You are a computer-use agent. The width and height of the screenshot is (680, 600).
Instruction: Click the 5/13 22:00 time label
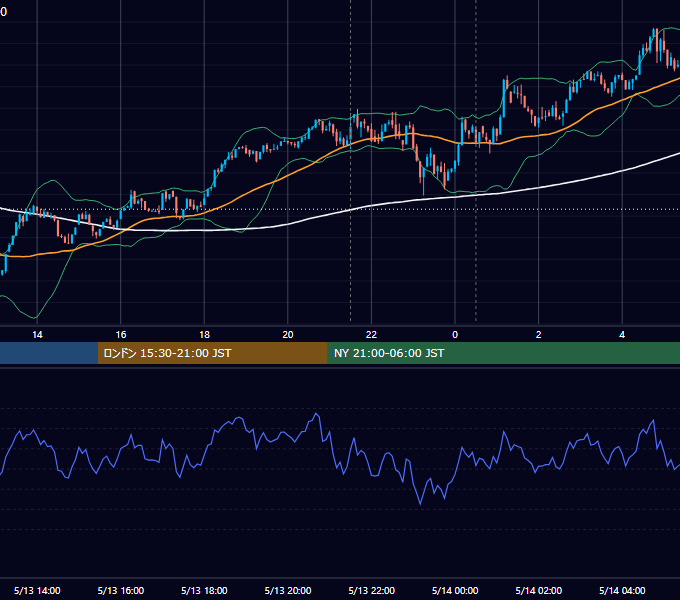(x=372, y=590)
